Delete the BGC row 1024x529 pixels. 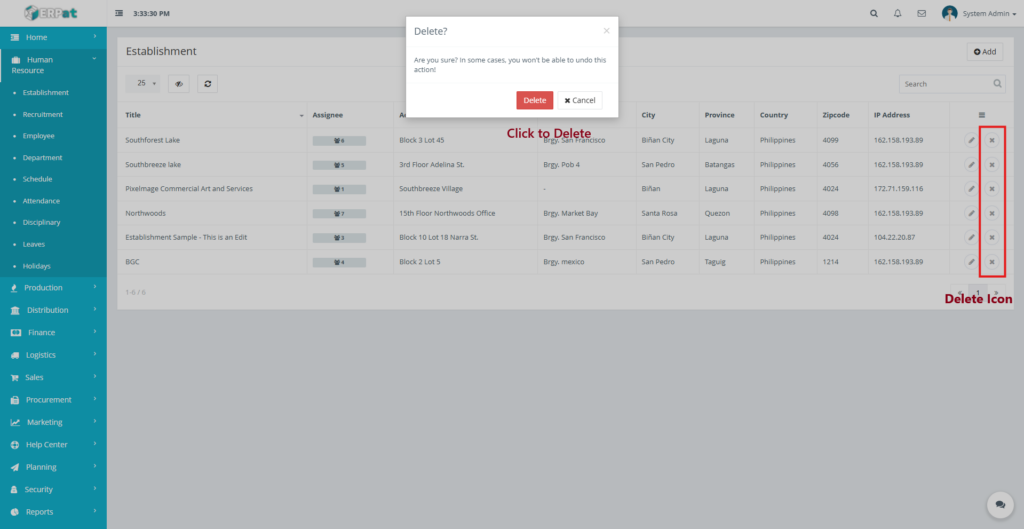991,262
